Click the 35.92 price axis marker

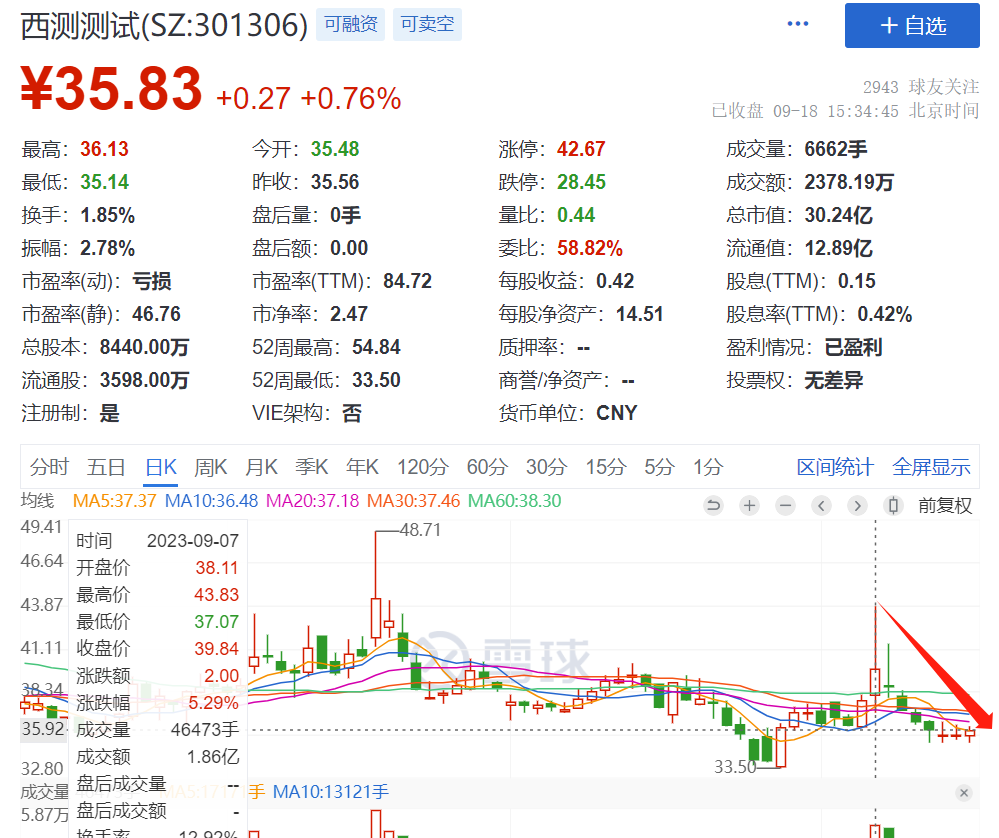click(43, 729)
